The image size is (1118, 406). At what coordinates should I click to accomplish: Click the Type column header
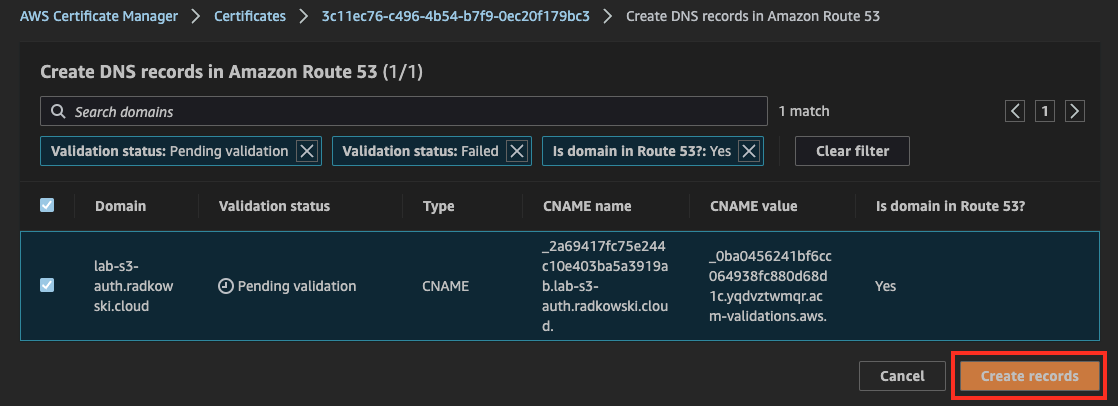(x=439, y=206)
